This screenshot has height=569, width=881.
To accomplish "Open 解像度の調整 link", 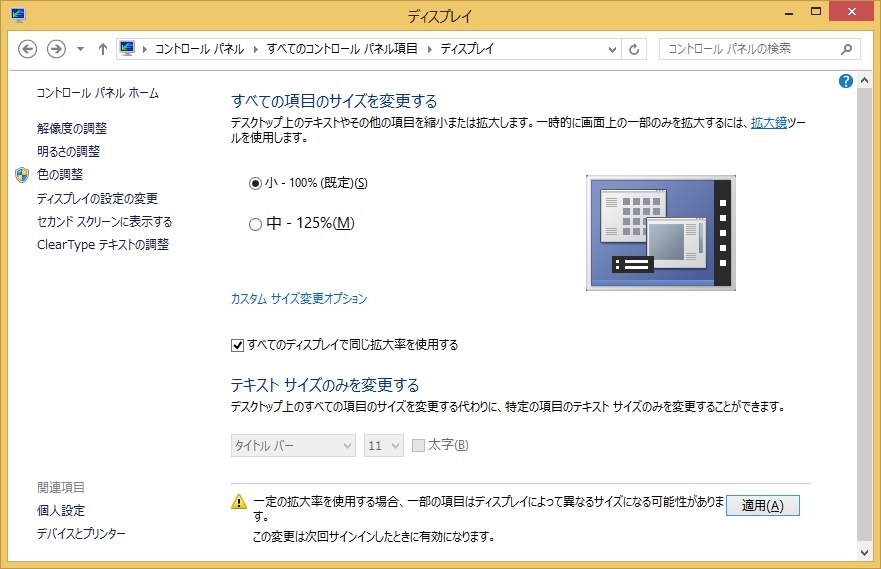I will click(72, 128).
